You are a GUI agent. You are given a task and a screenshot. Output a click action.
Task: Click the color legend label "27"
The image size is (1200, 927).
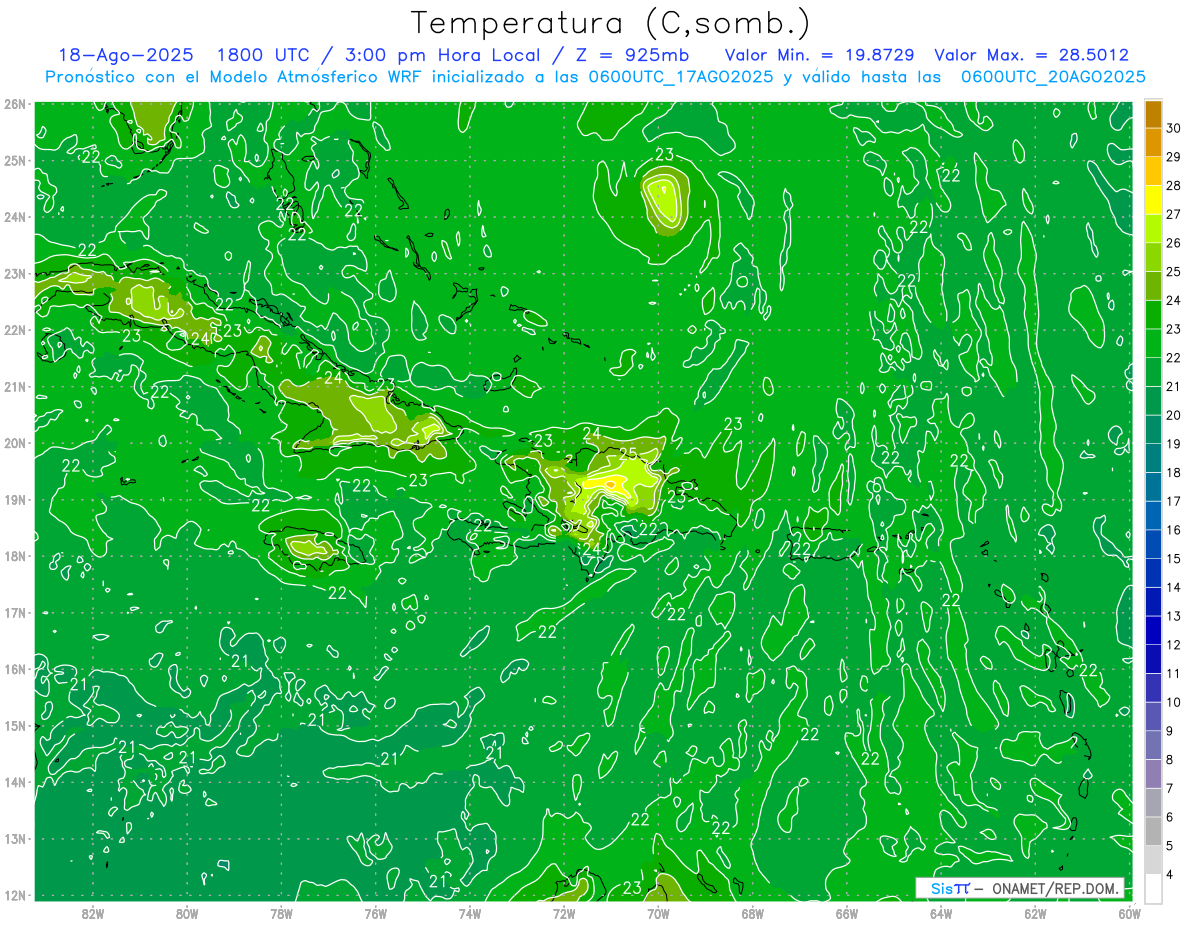coord(1174,214)
